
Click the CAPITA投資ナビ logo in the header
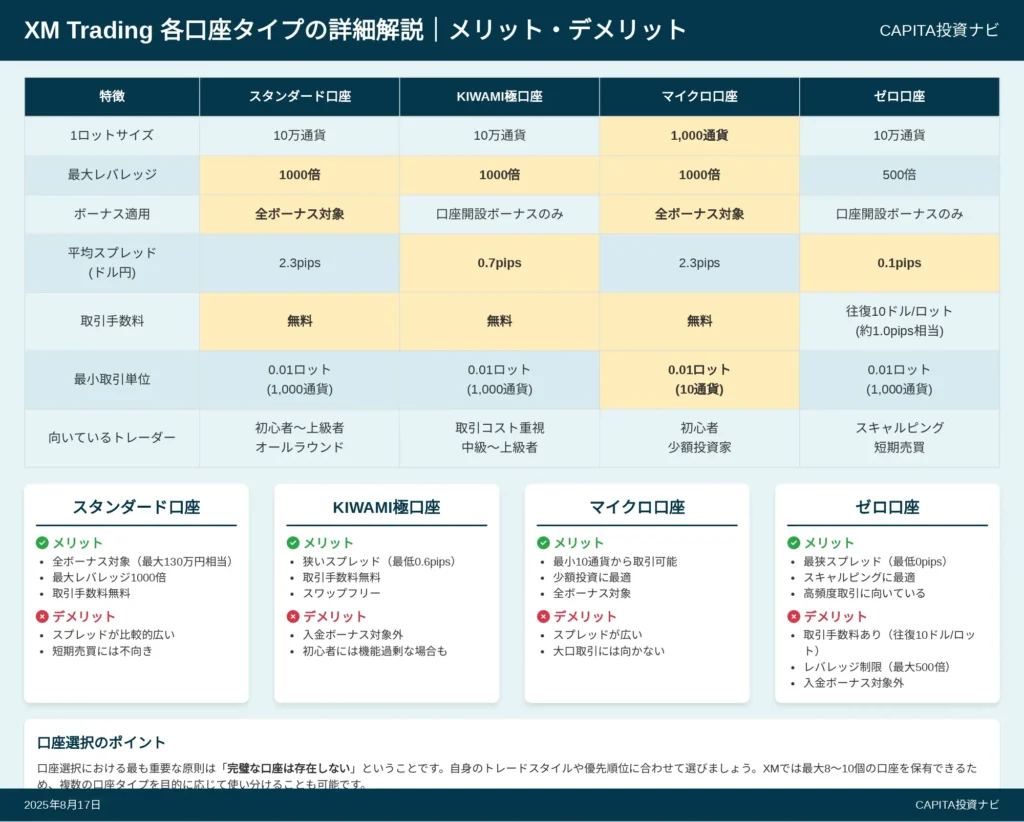tap(938, 31)
